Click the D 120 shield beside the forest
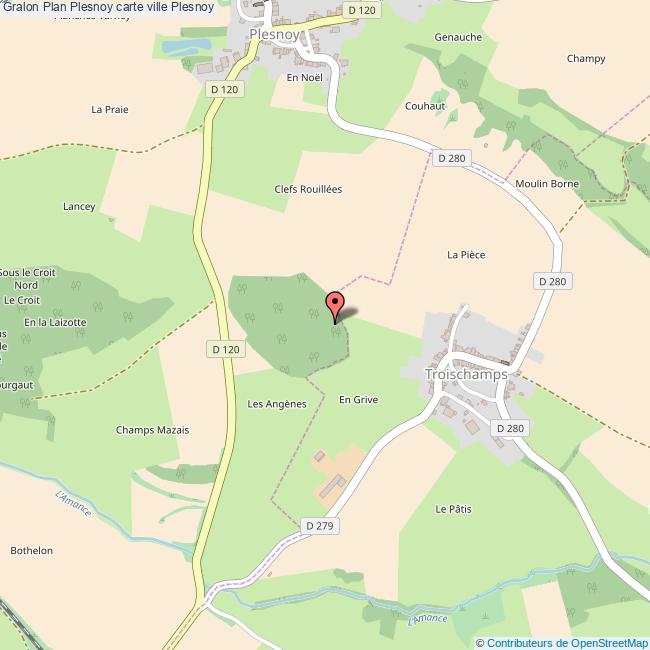 pos(226,349)
